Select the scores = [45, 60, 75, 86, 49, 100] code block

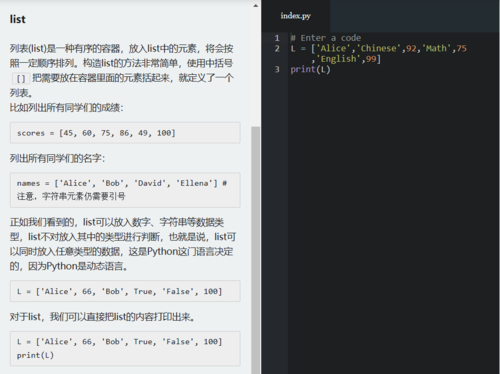pos(125,133)
